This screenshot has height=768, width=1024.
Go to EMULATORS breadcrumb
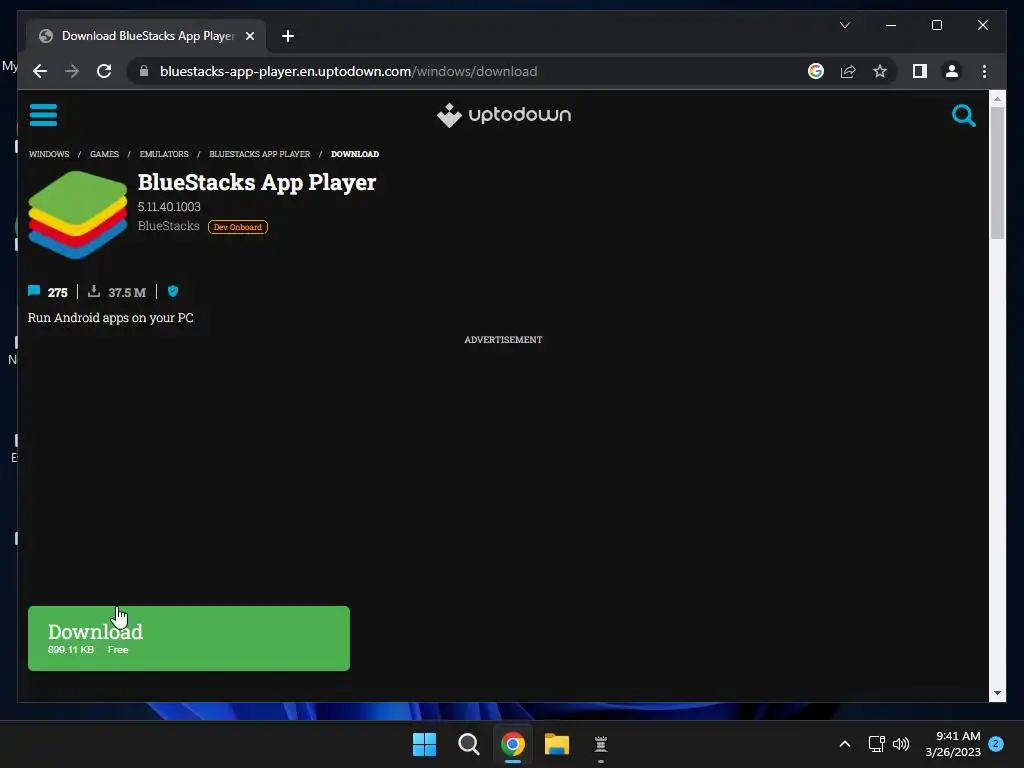tap(164, 154)
